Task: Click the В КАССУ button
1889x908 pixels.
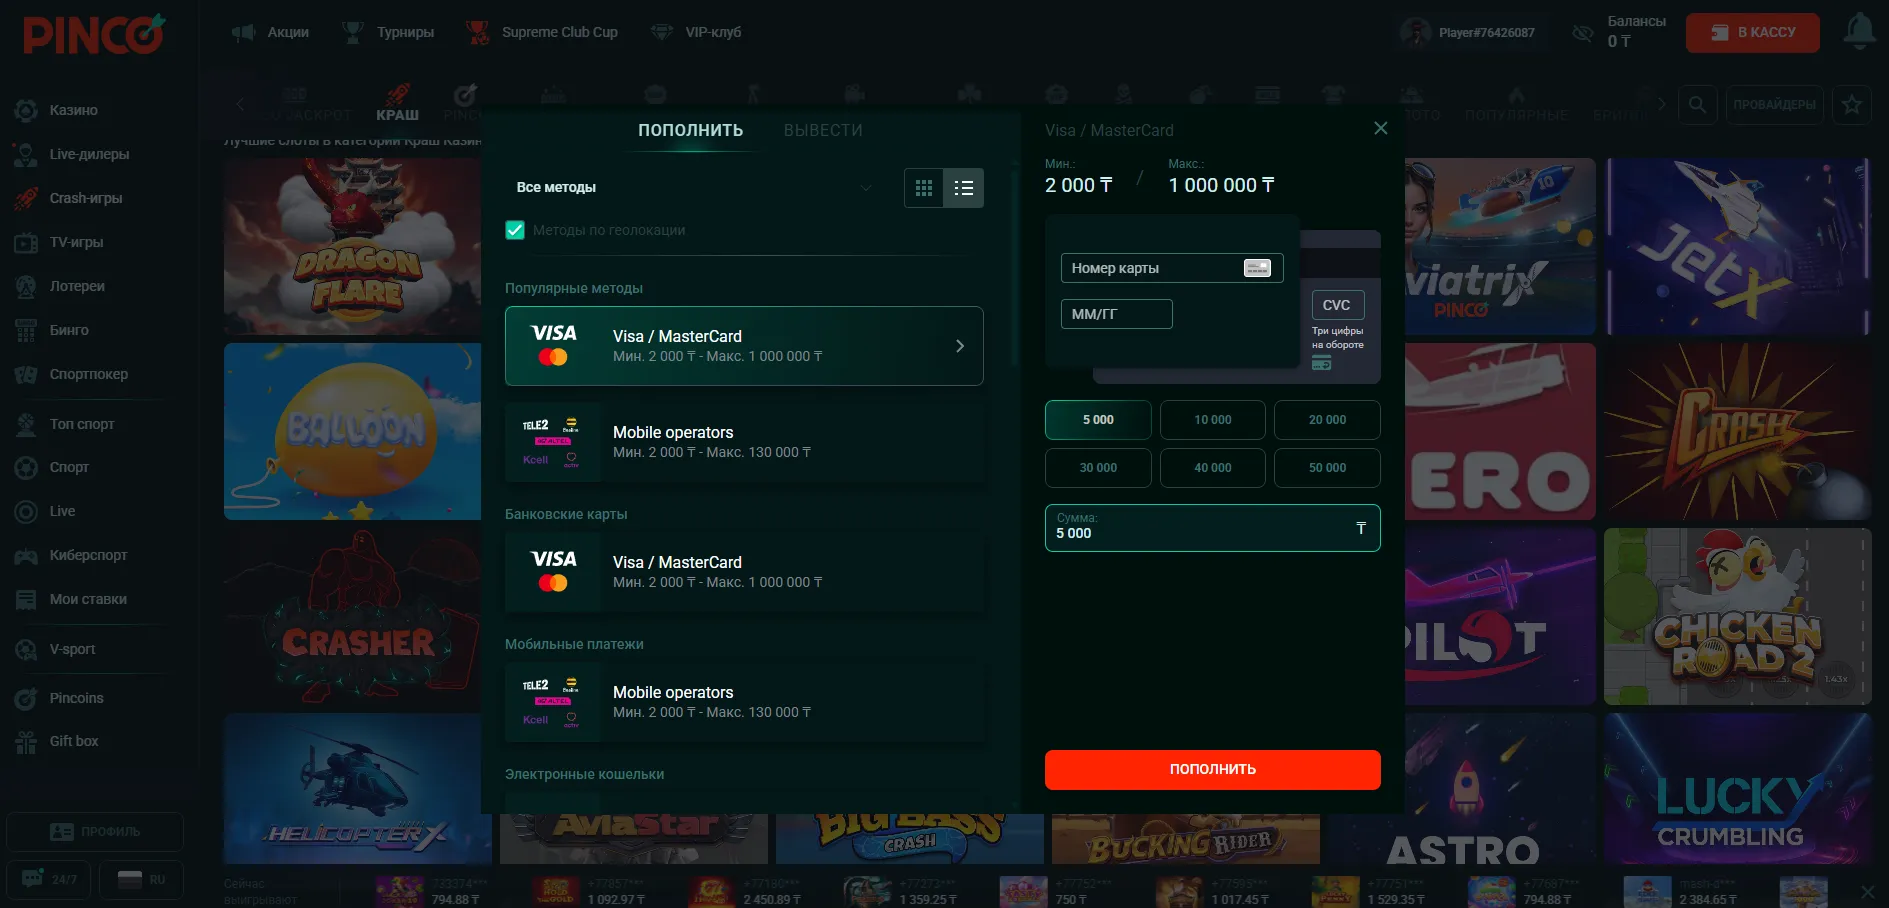Action: pos(1752,32)
